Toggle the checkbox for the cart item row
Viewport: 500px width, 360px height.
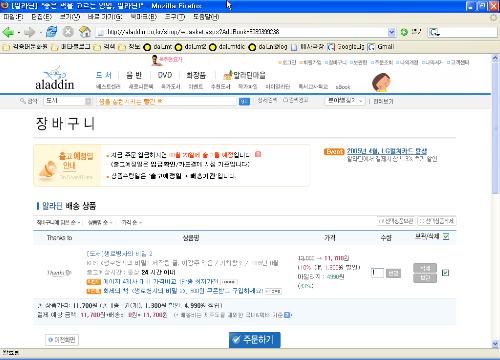point(445,273)
